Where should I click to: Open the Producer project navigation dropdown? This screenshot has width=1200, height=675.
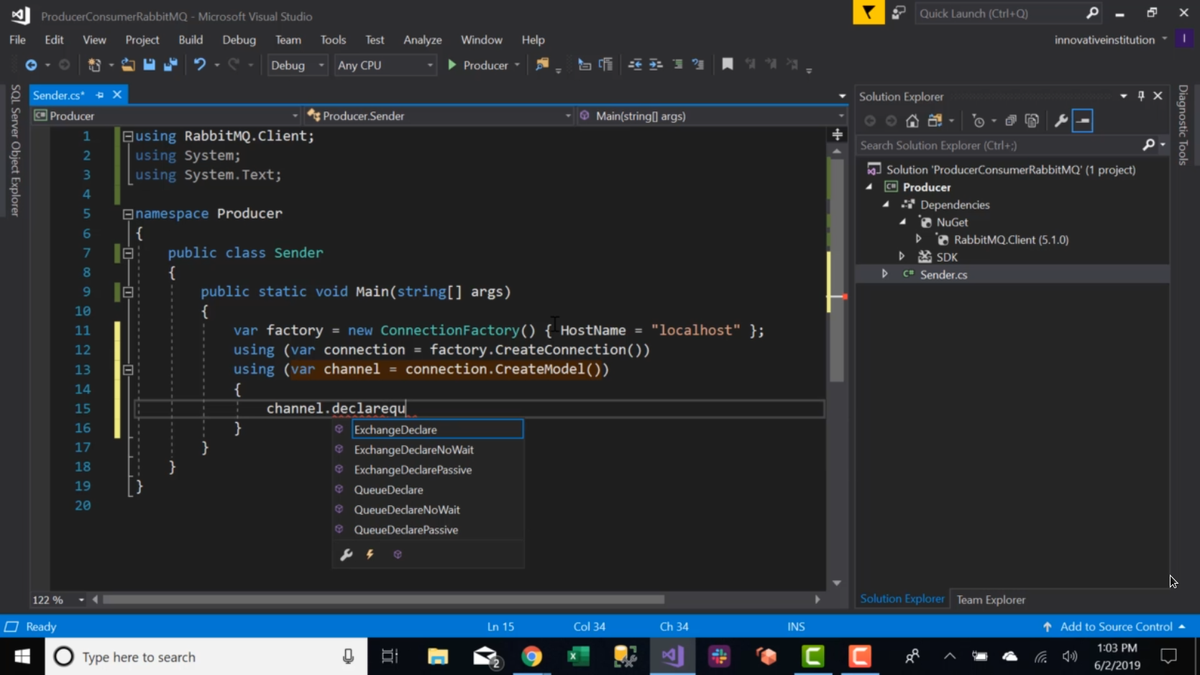click(x=165, y=116)
